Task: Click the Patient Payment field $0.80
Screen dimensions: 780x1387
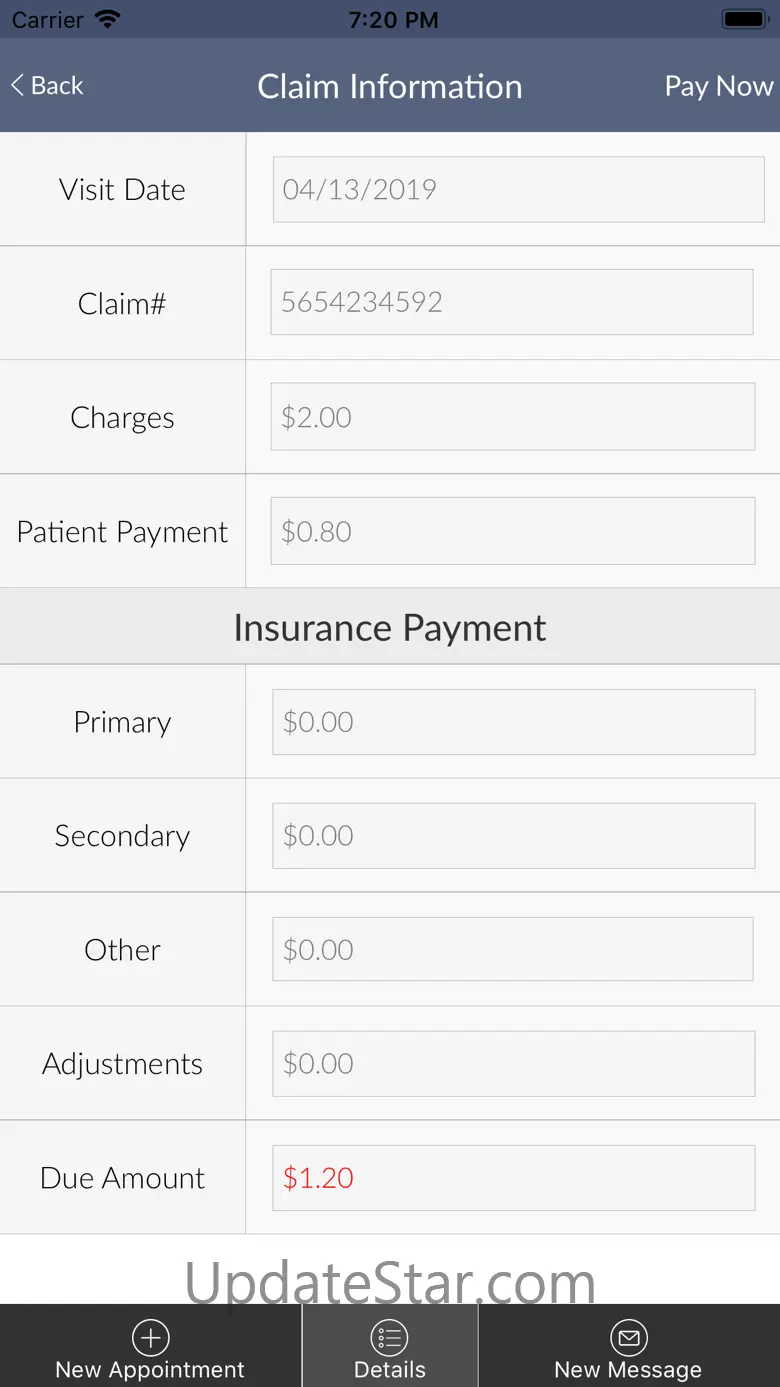Action: (513, 531)
